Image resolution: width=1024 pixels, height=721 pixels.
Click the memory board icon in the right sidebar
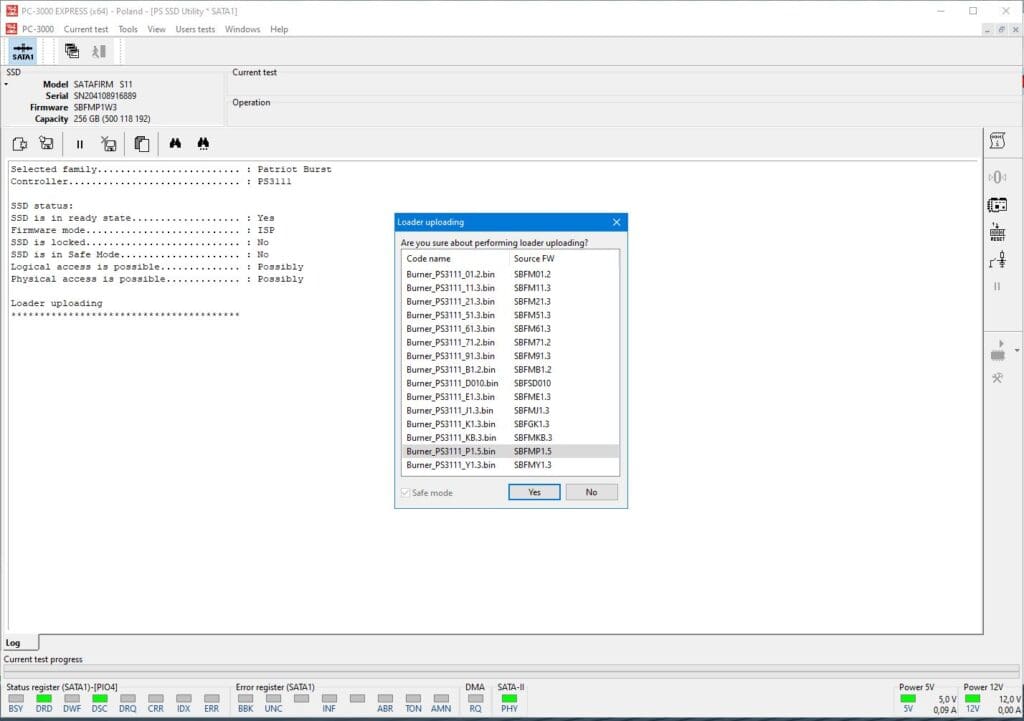point(997,205)
